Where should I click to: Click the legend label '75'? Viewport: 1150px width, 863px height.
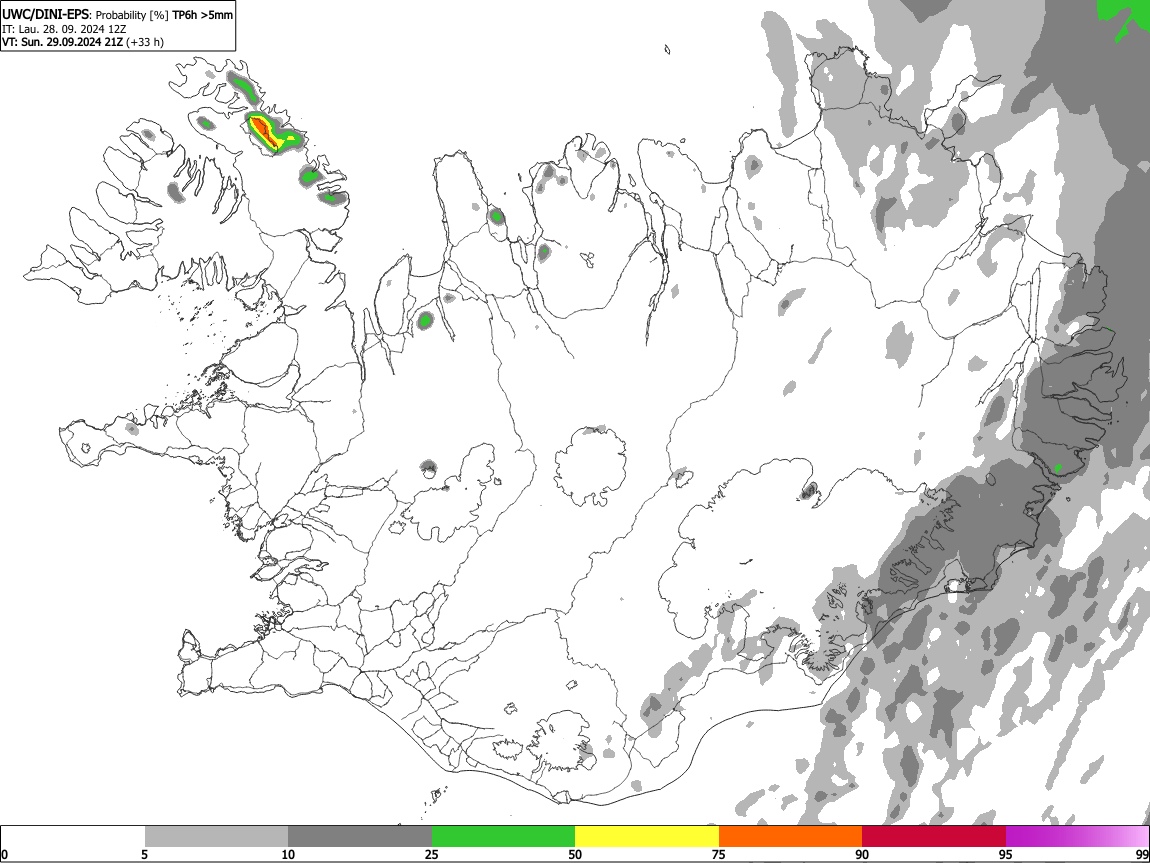719,855
